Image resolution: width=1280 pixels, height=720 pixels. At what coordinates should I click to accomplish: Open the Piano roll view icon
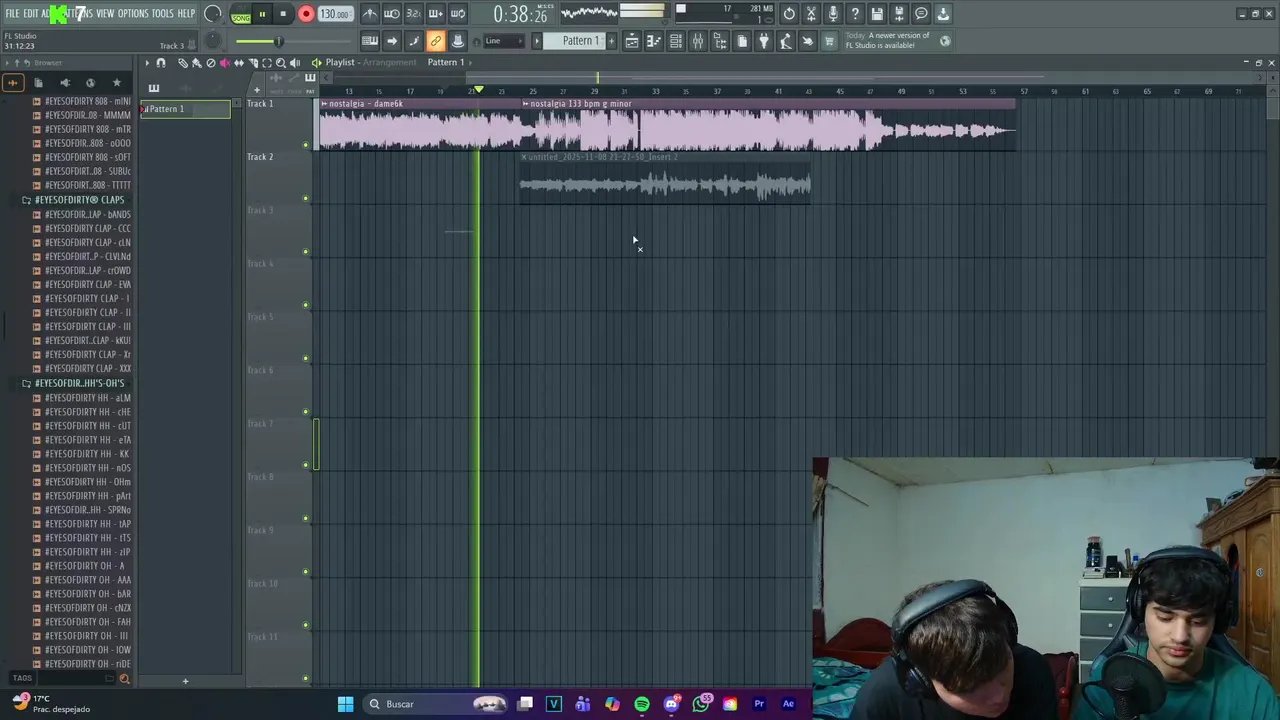(x=654, y=41)
